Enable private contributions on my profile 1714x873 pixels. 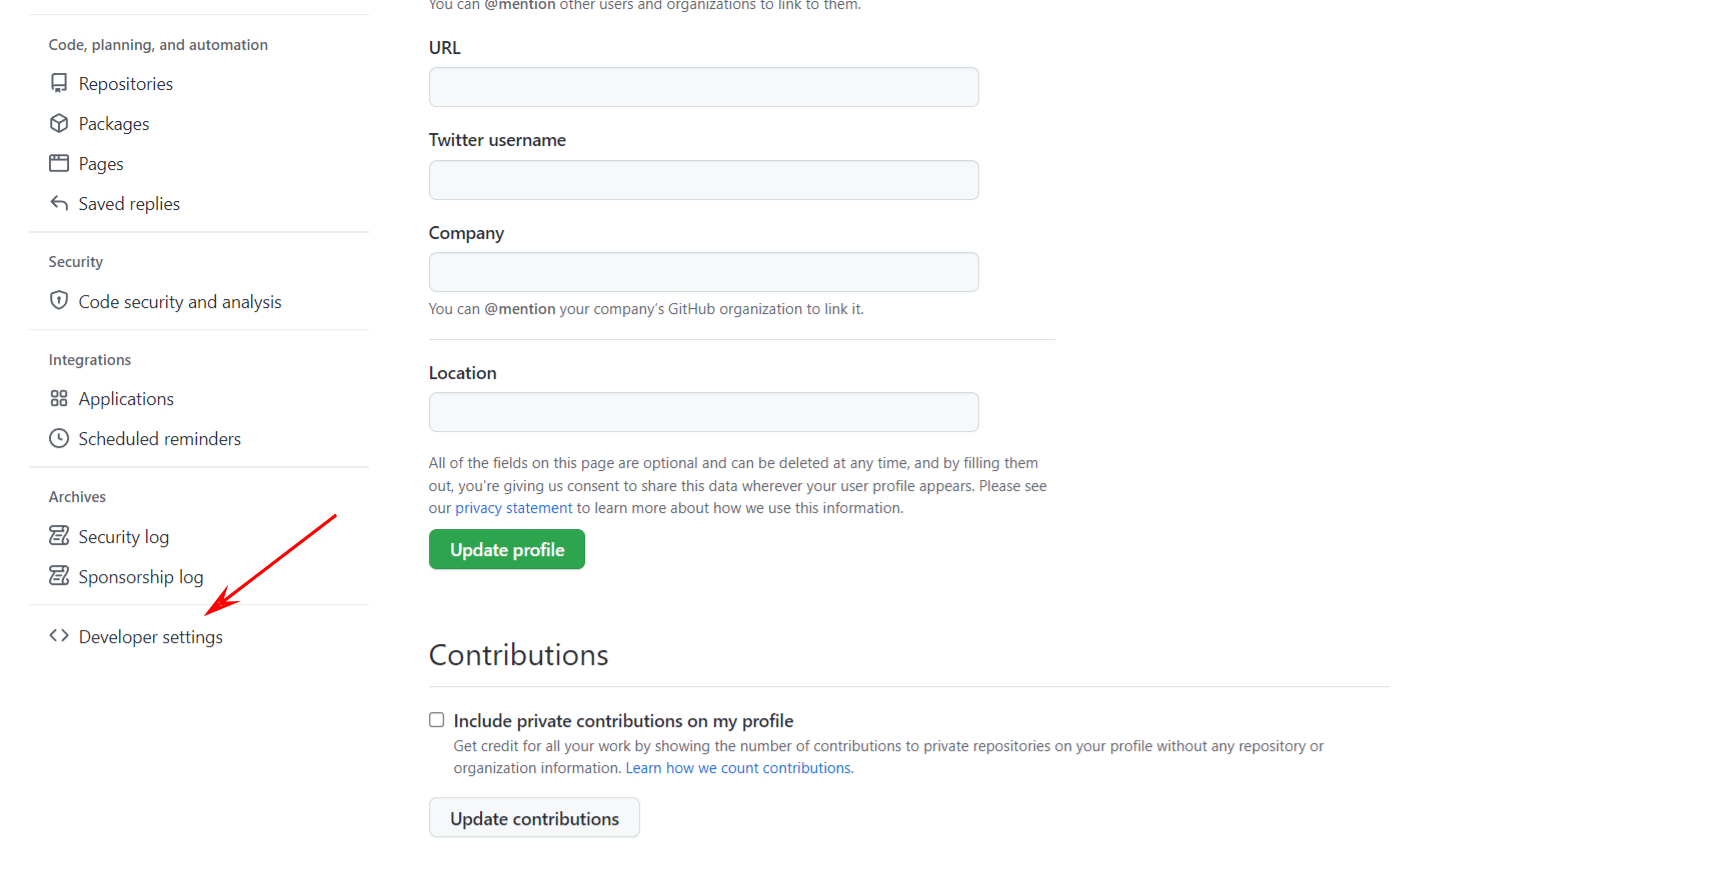click(x=436, y=719)
